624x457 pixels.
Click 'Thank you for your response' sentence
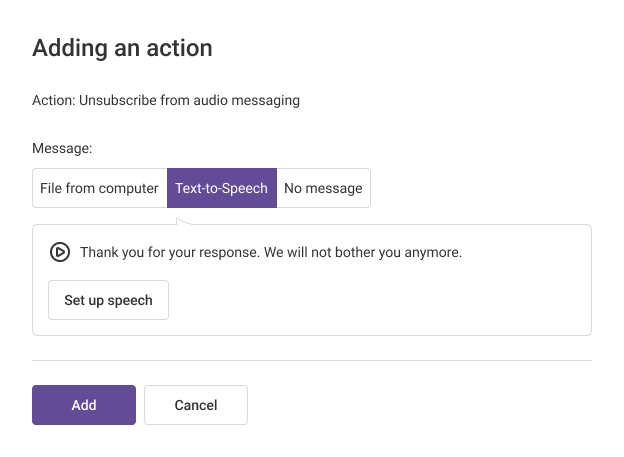(x=169, y=253)
